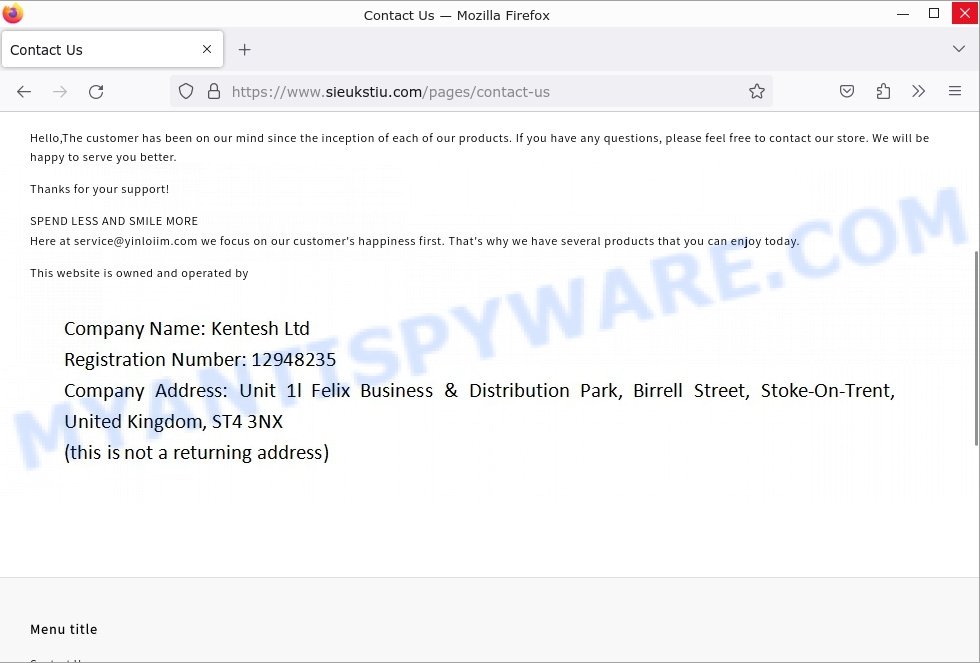Reload the current page
Screen dimensions: 980x663
pos(96,92)
